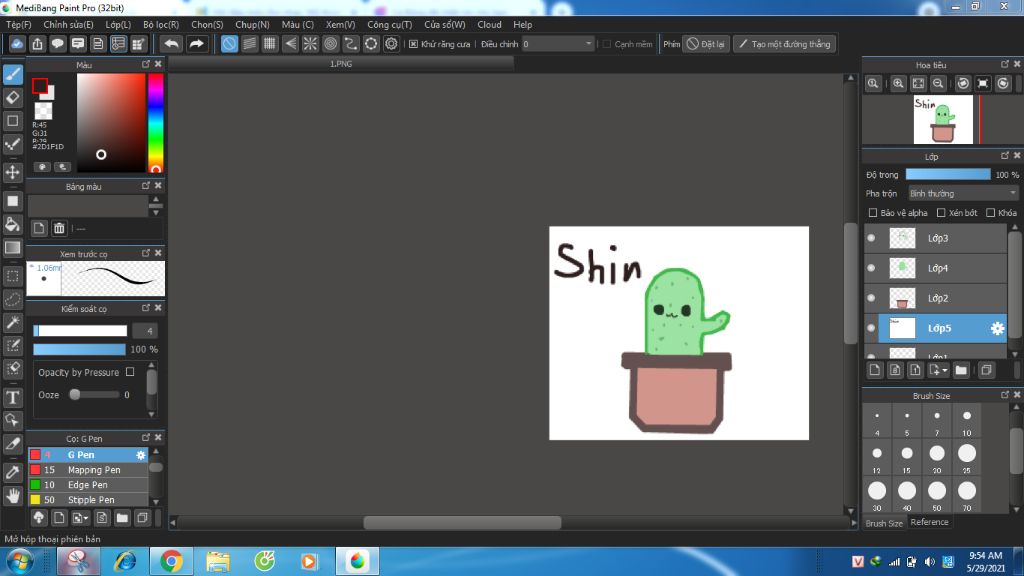Select the Mapping Pen brush
This screenshot has height=576, width=1024.
(93, 470)
